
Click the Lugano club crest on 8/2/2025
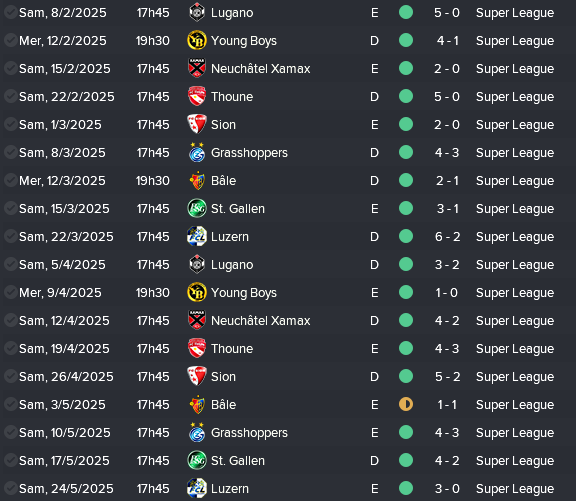coord(197,12)
